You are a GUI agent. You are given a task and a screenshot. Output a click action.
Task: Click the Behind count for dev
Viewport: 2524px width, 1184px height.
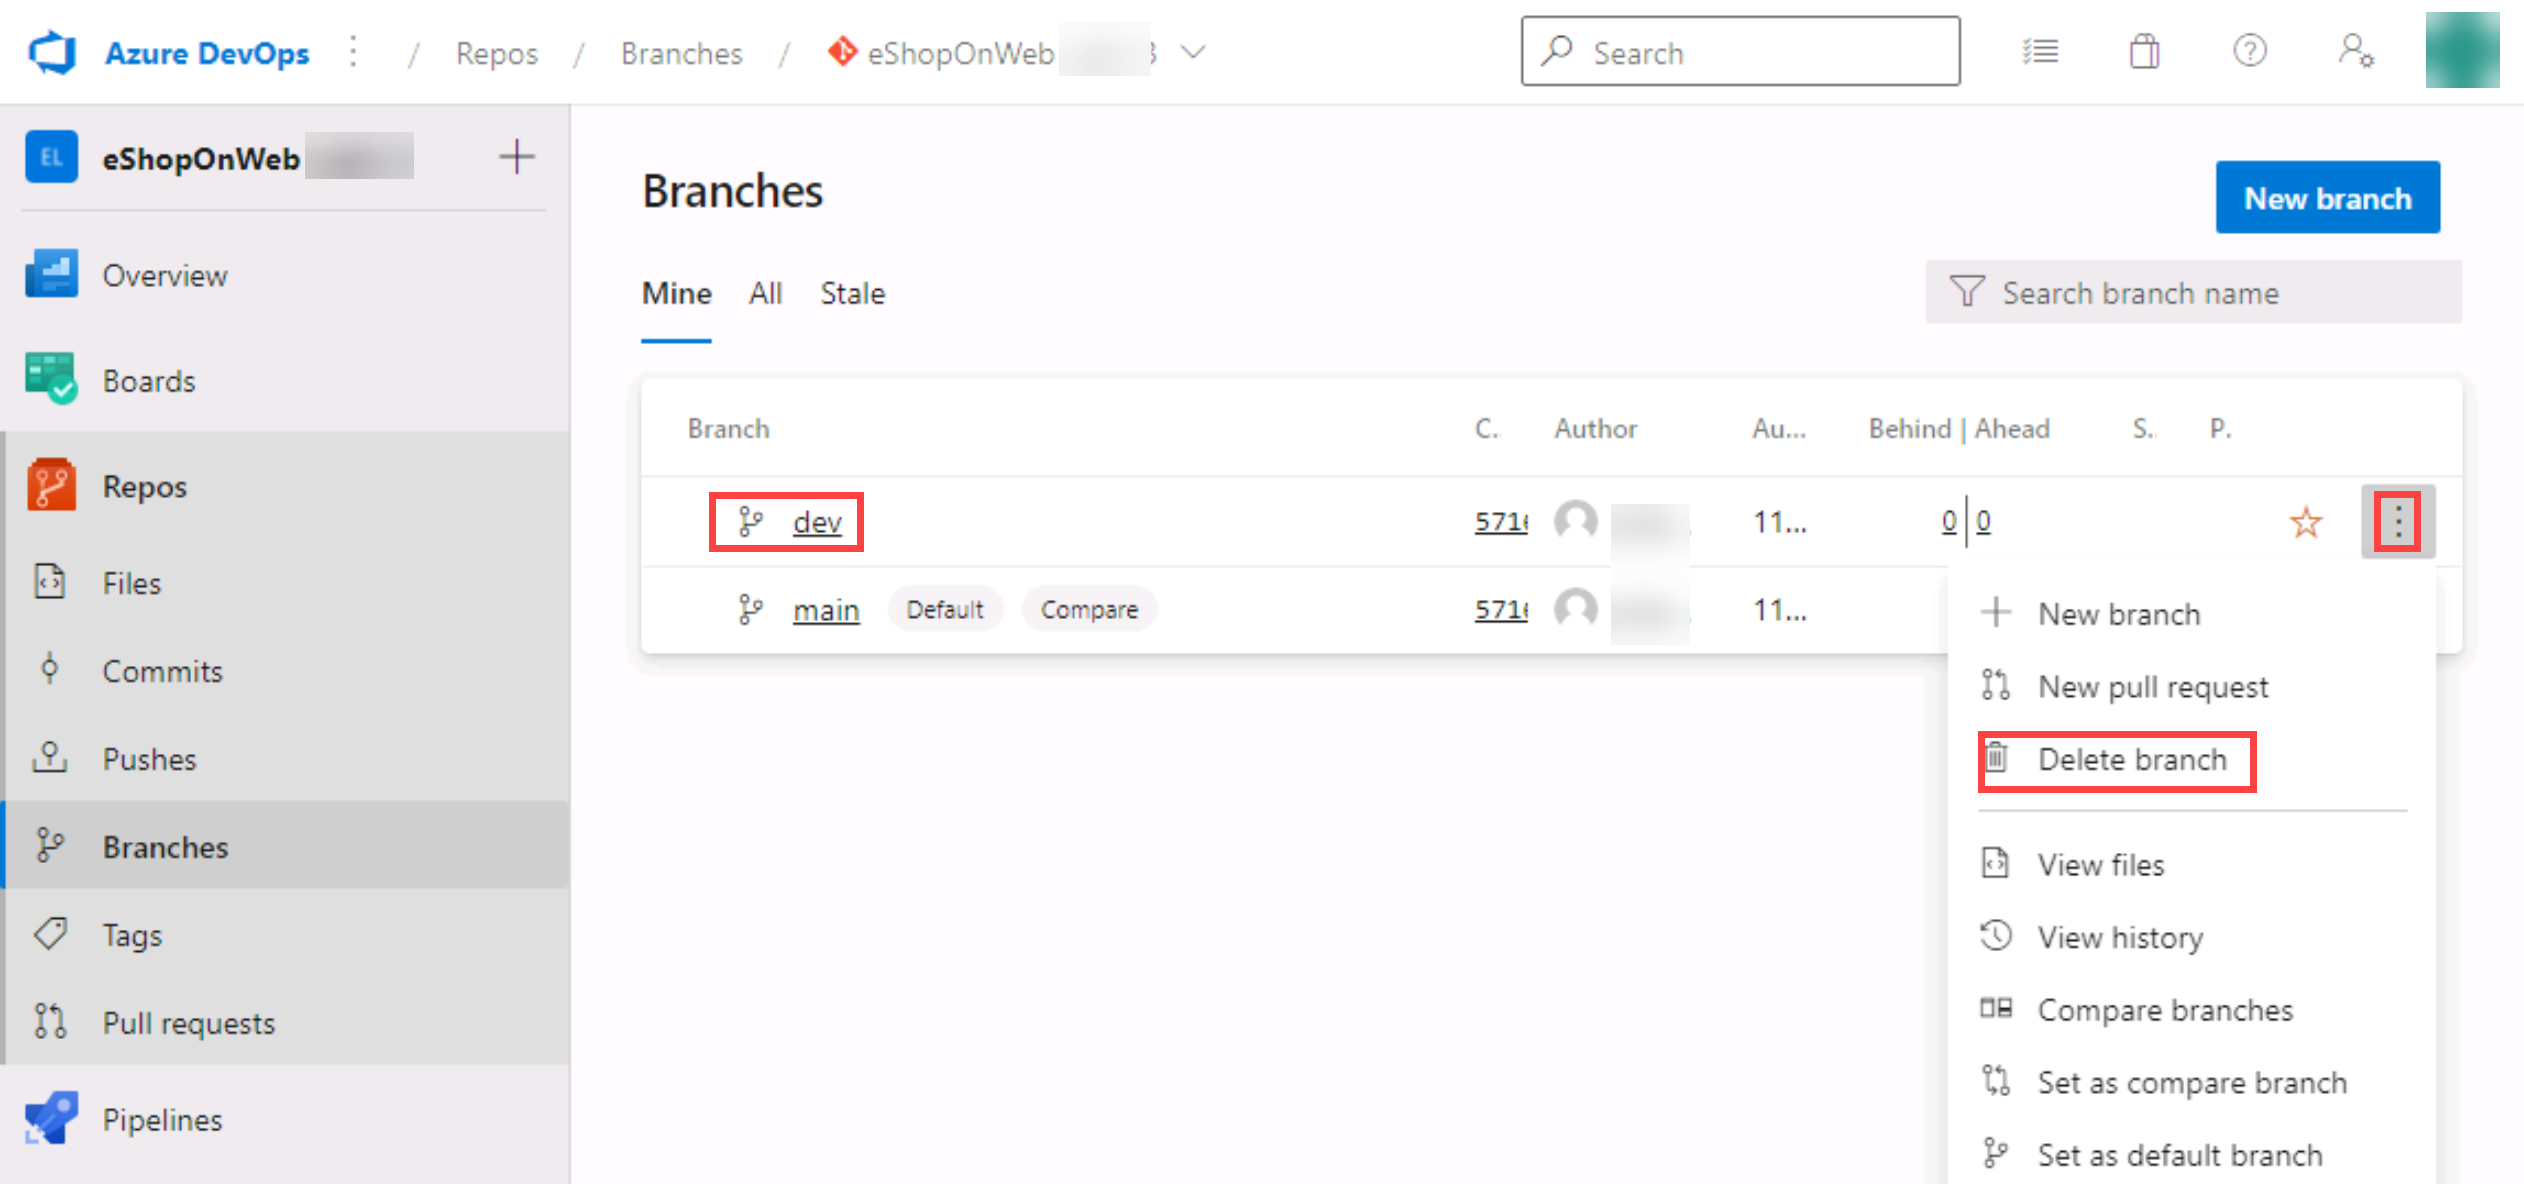tap(1948, 521)
